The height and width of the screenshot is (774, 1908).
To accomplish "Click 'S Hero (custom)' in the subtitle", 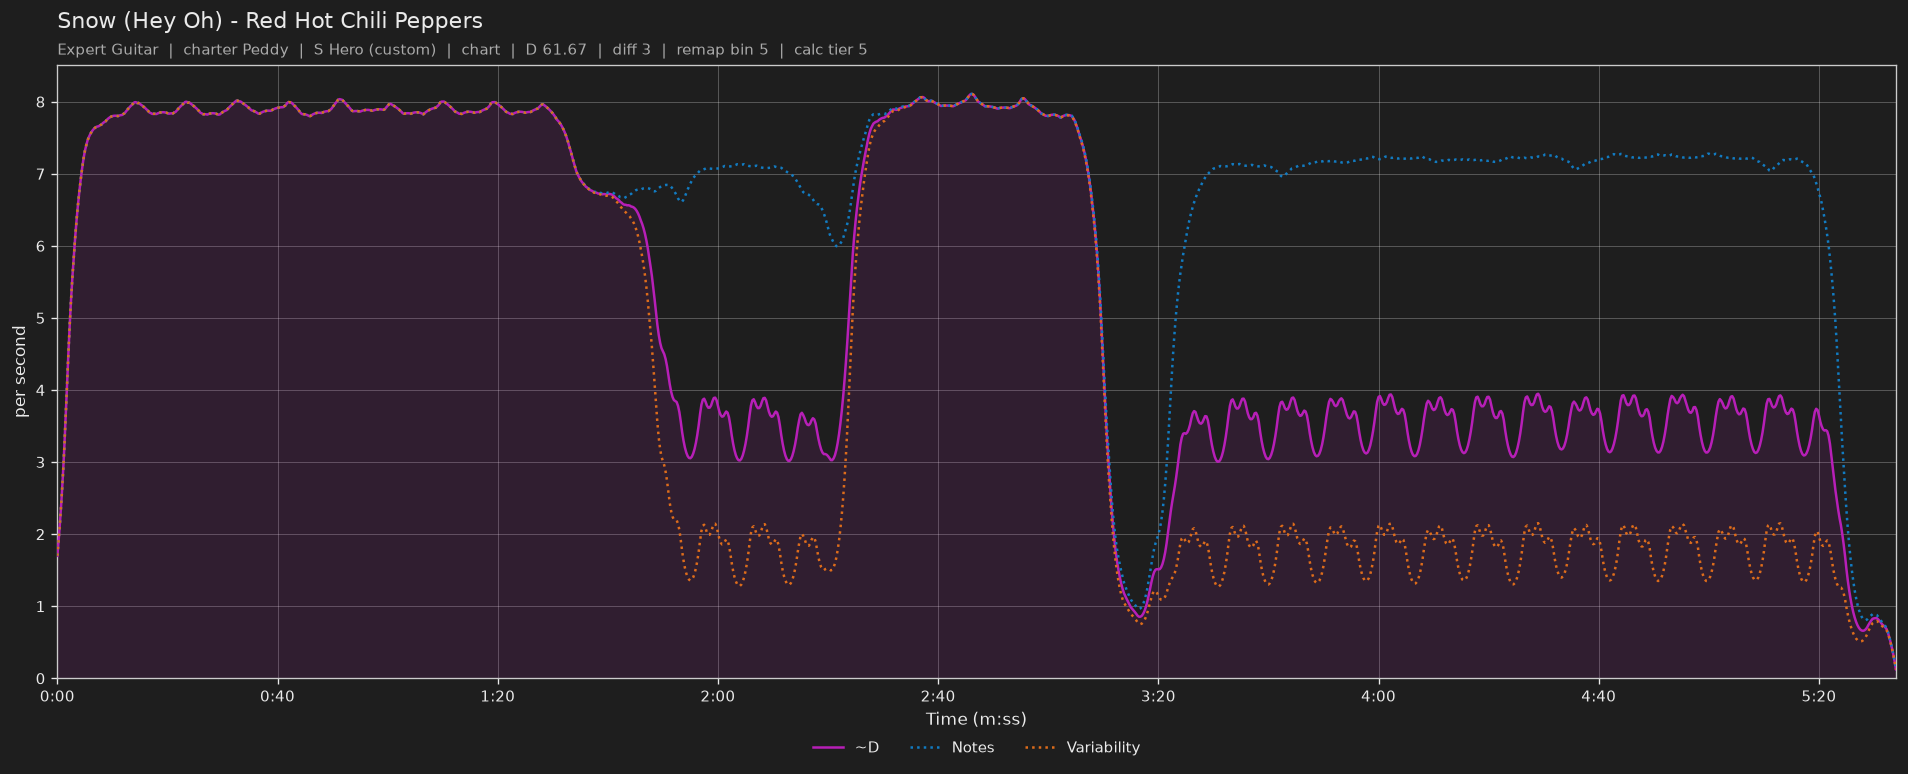I will click(375, 50).
